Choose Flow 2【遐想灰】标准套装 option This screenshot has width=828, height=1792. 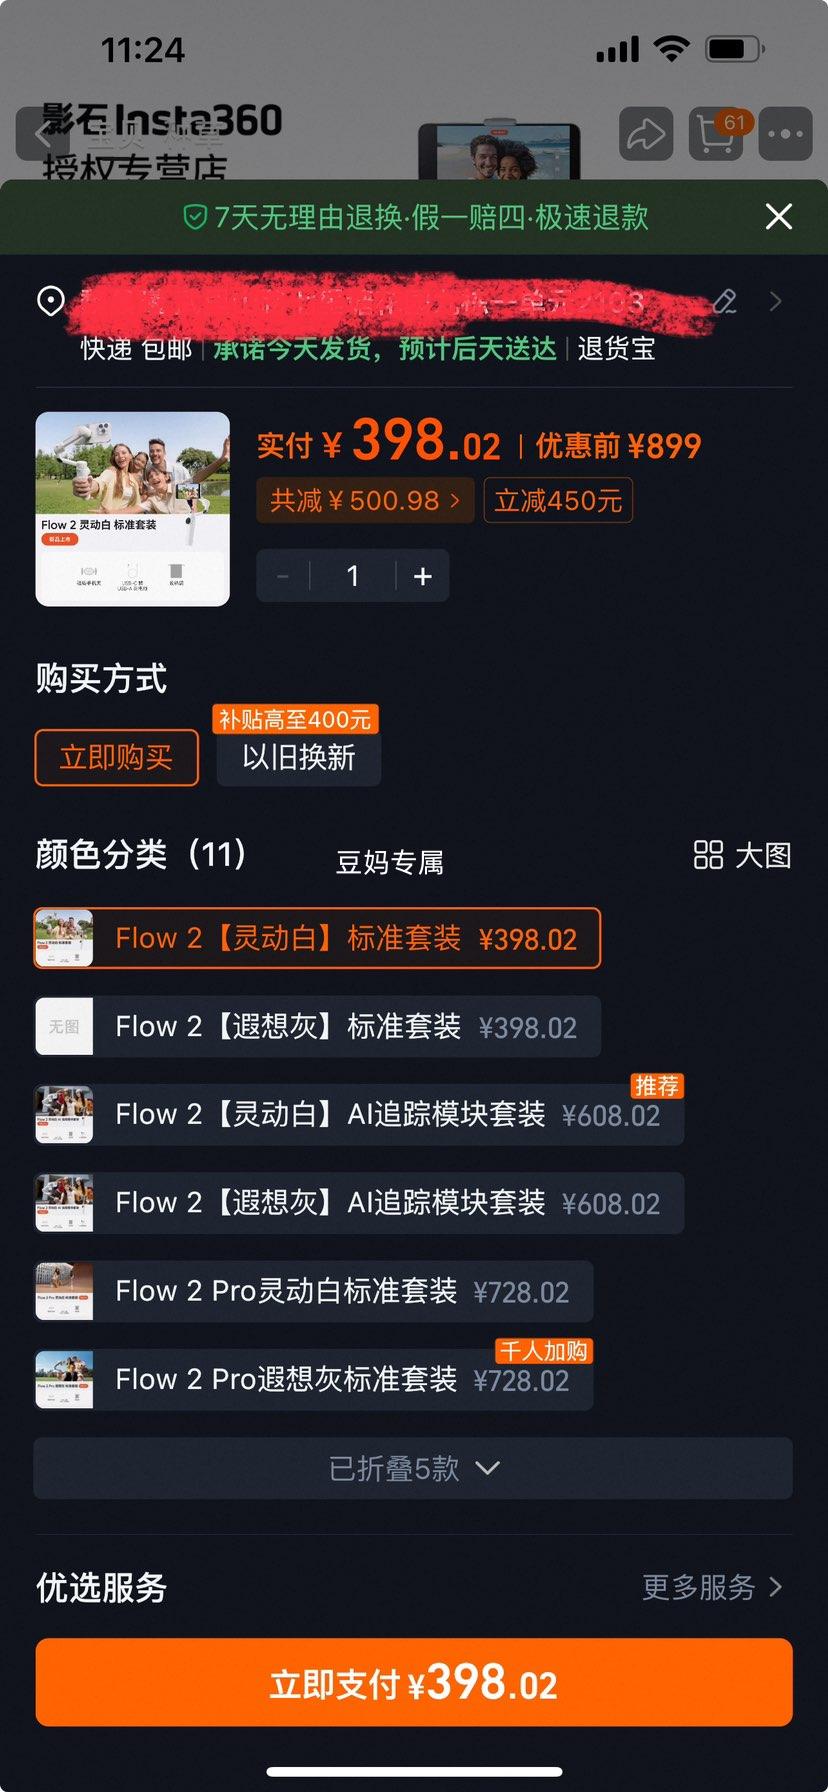point(317,1027)
